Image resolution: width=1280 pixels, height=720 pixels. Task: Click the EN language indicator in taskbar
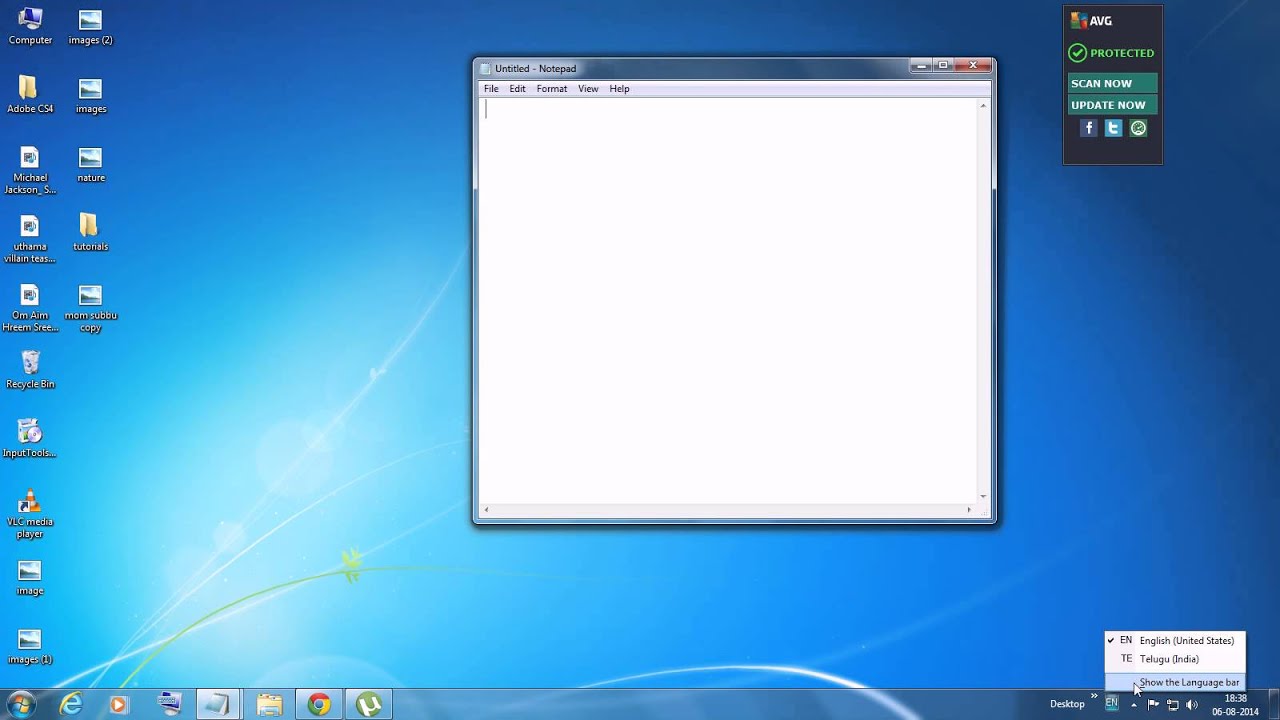pyautogui.click(x=1111, y=703)
